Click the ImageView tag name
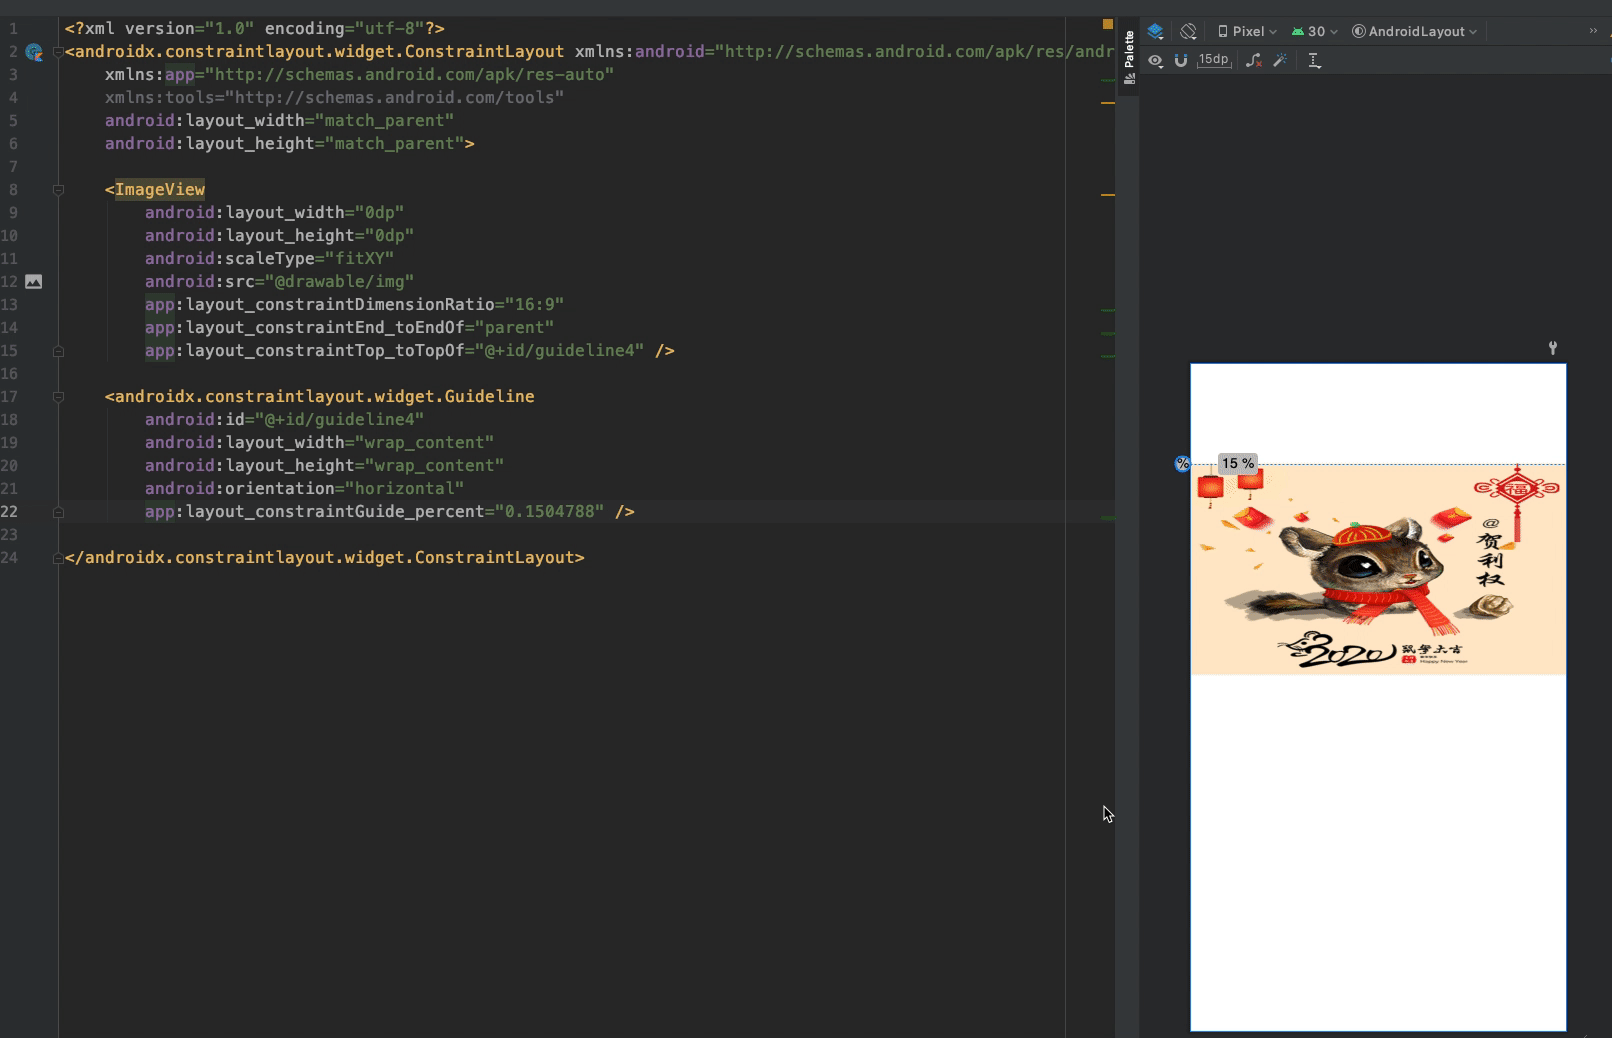Screen dimensions: 1612x1038 coord(160,190)
